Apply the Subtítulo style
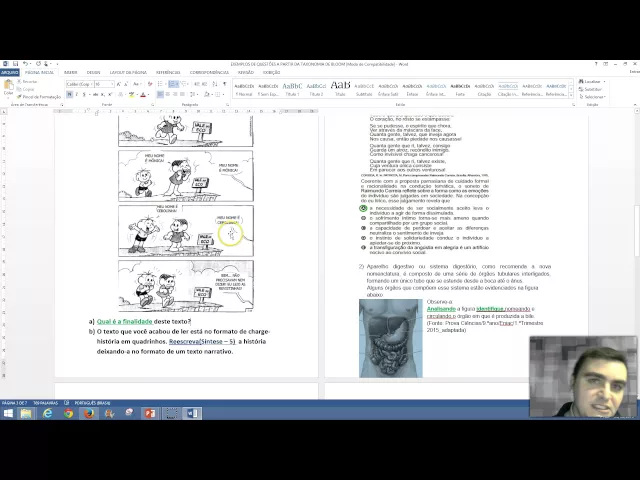Screen dimensions: 640x480 coord(364,89)
